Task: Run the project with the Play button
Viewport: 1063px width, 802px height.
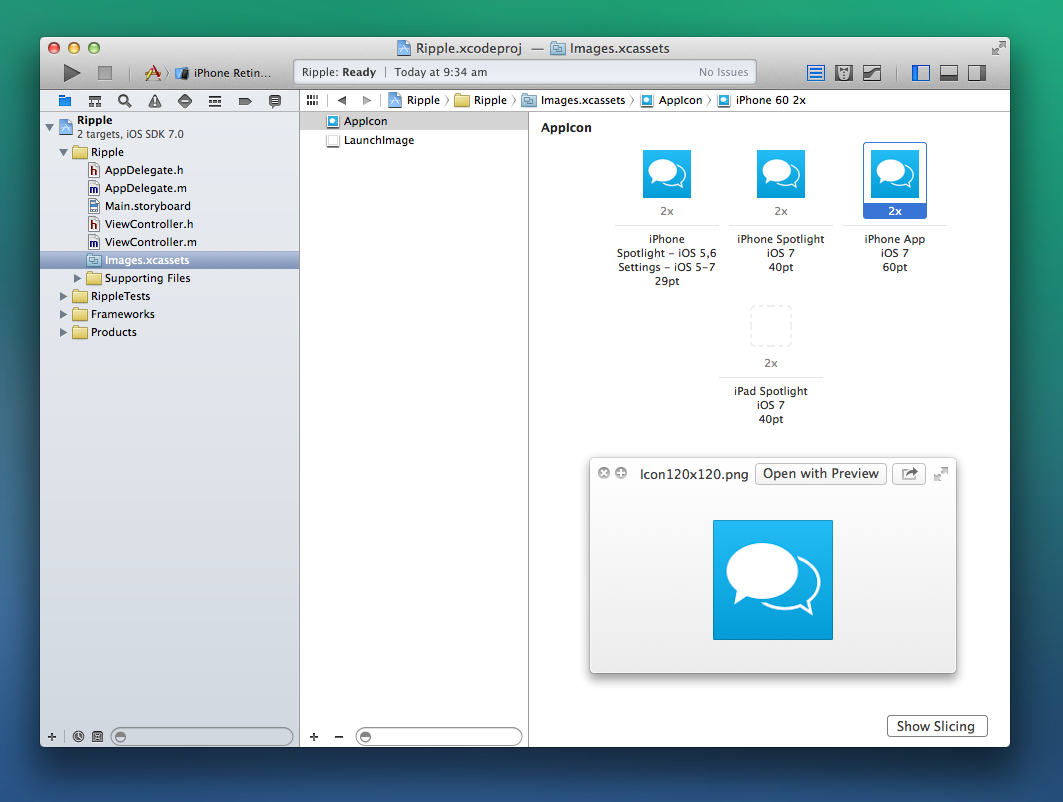Action: (x=72, y=73)
